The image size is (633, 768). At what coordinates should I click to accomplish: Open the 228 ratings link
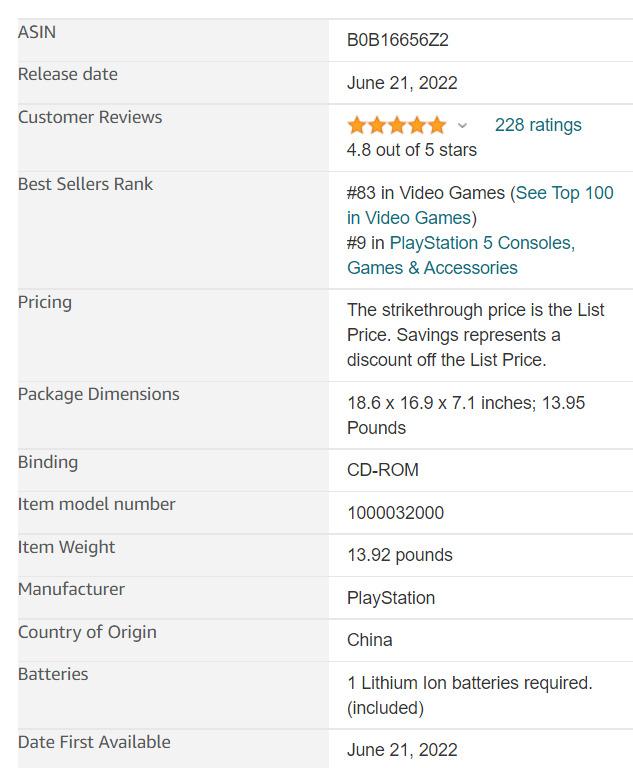pyautogui.click(x=538, y=125)
